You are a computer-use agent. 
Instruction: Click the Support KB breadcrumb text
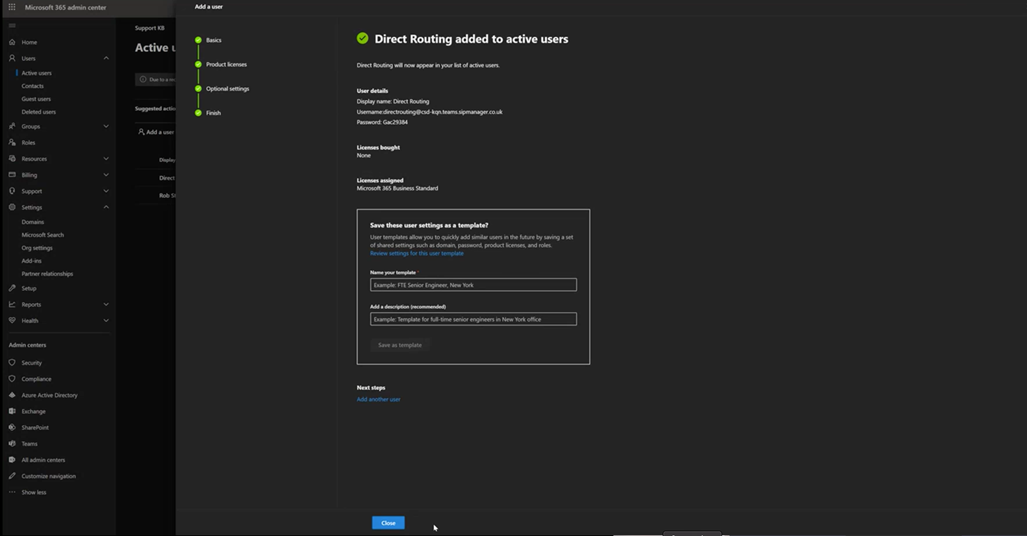(150, 28)
